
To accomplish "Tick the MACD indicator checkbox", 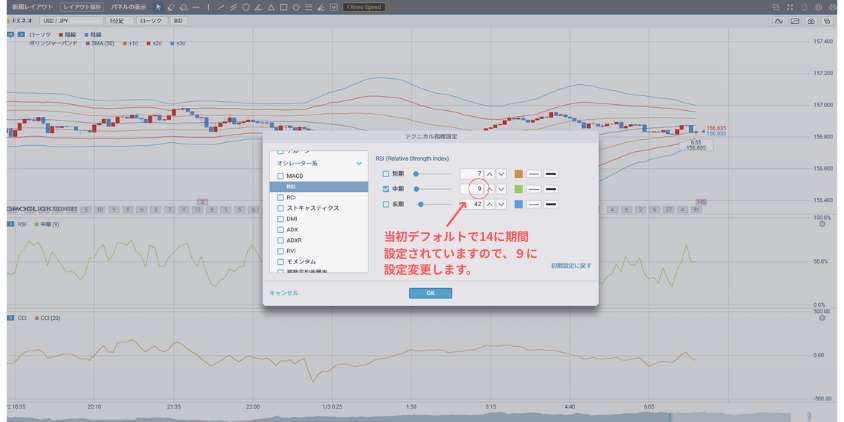I will 280,176.
